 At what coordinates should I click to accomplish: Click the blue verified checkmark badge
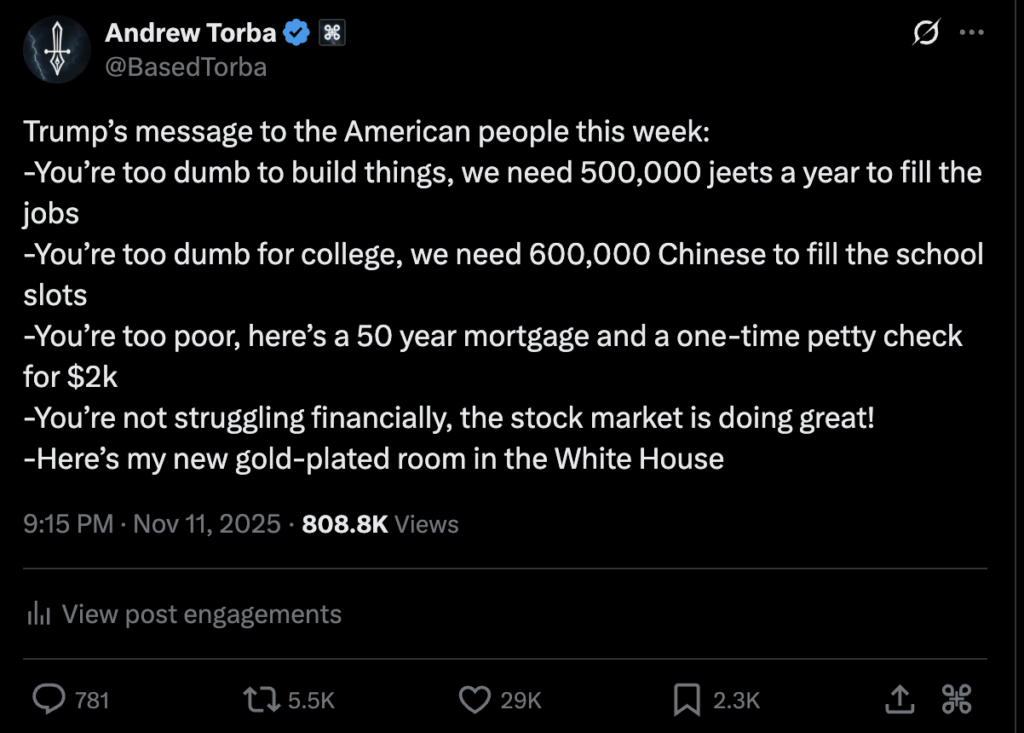point(296,33)
